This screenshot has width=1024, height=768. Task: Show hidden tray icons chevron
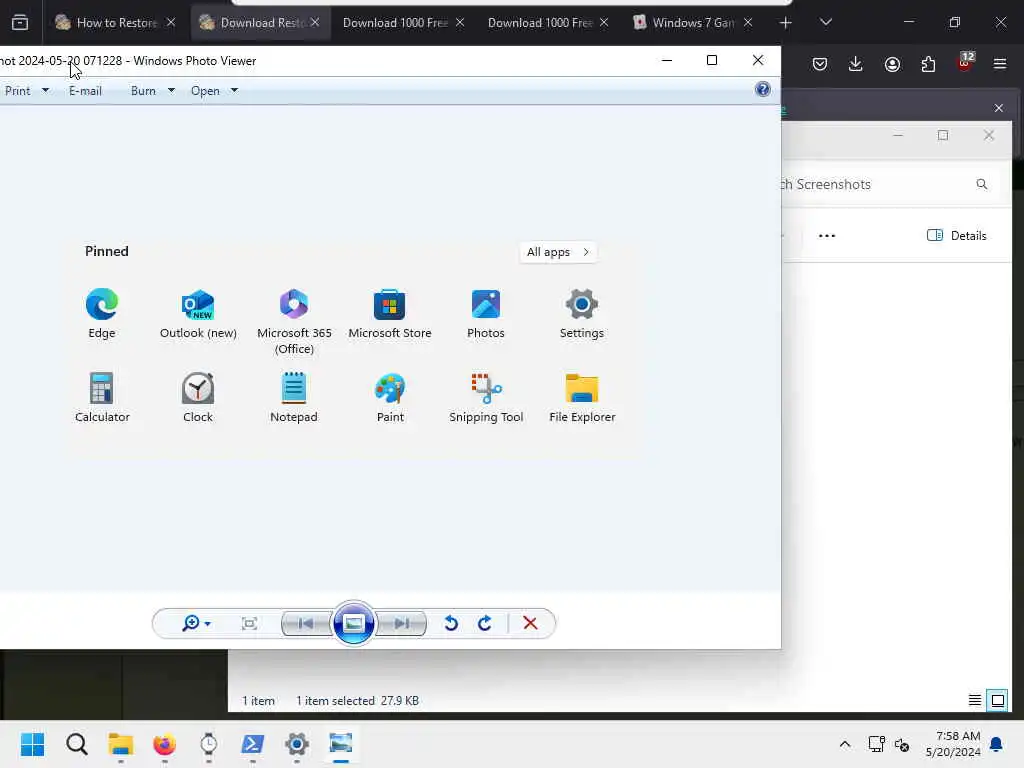844,744
